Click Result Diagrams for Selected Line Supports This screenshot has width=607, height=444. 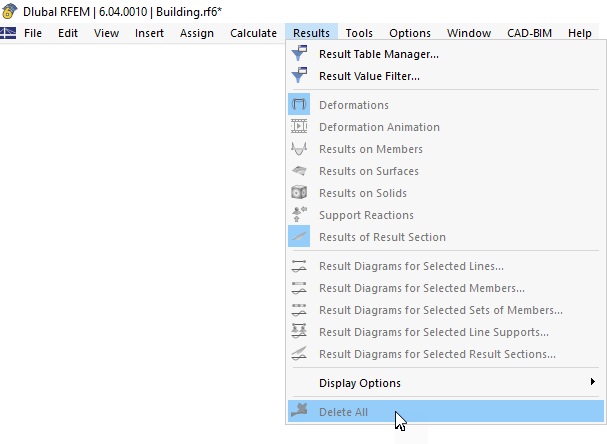(x=433, y=332)
